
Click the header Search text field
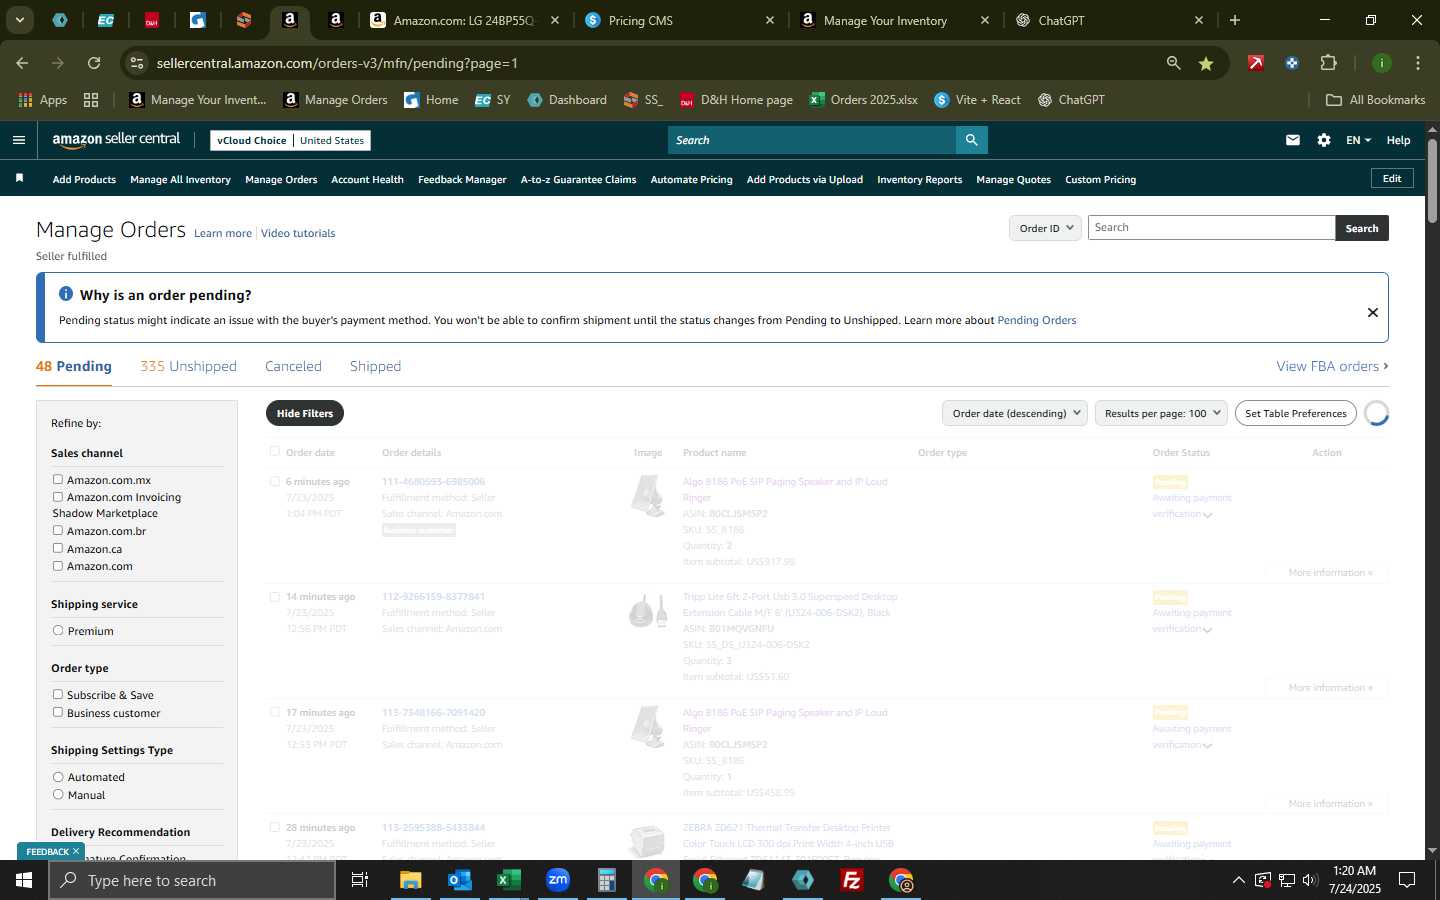point(811,140)
